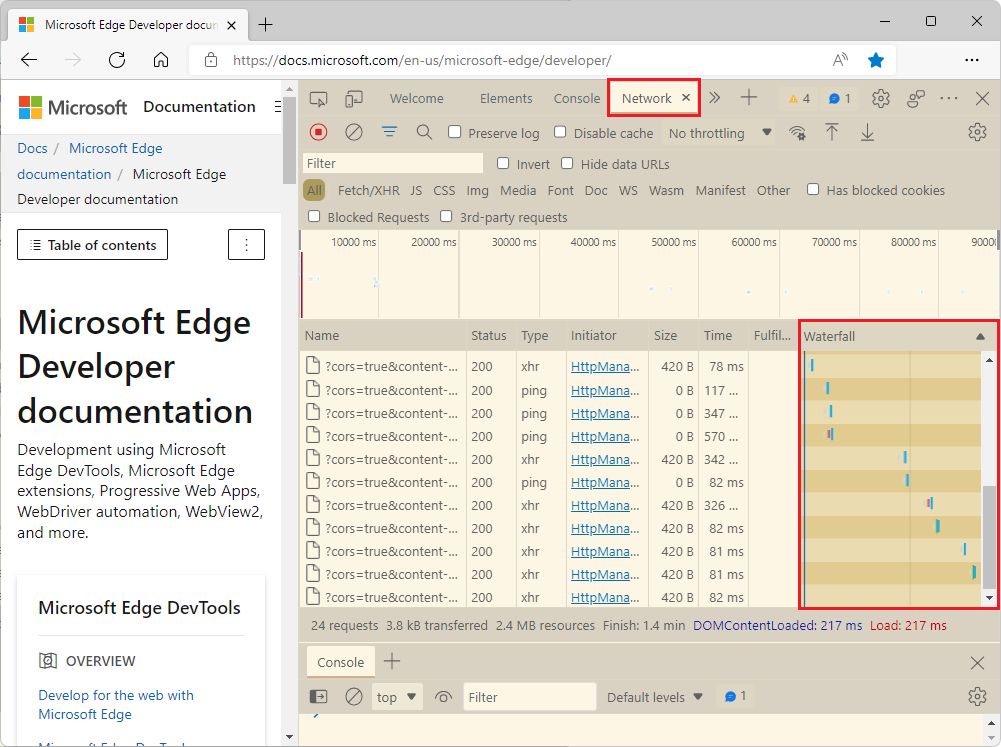Click the console Filter text box
Image resolution: width=1001 pixels, height=747 pixels.
pyautogui.click(x=530, y=697)
